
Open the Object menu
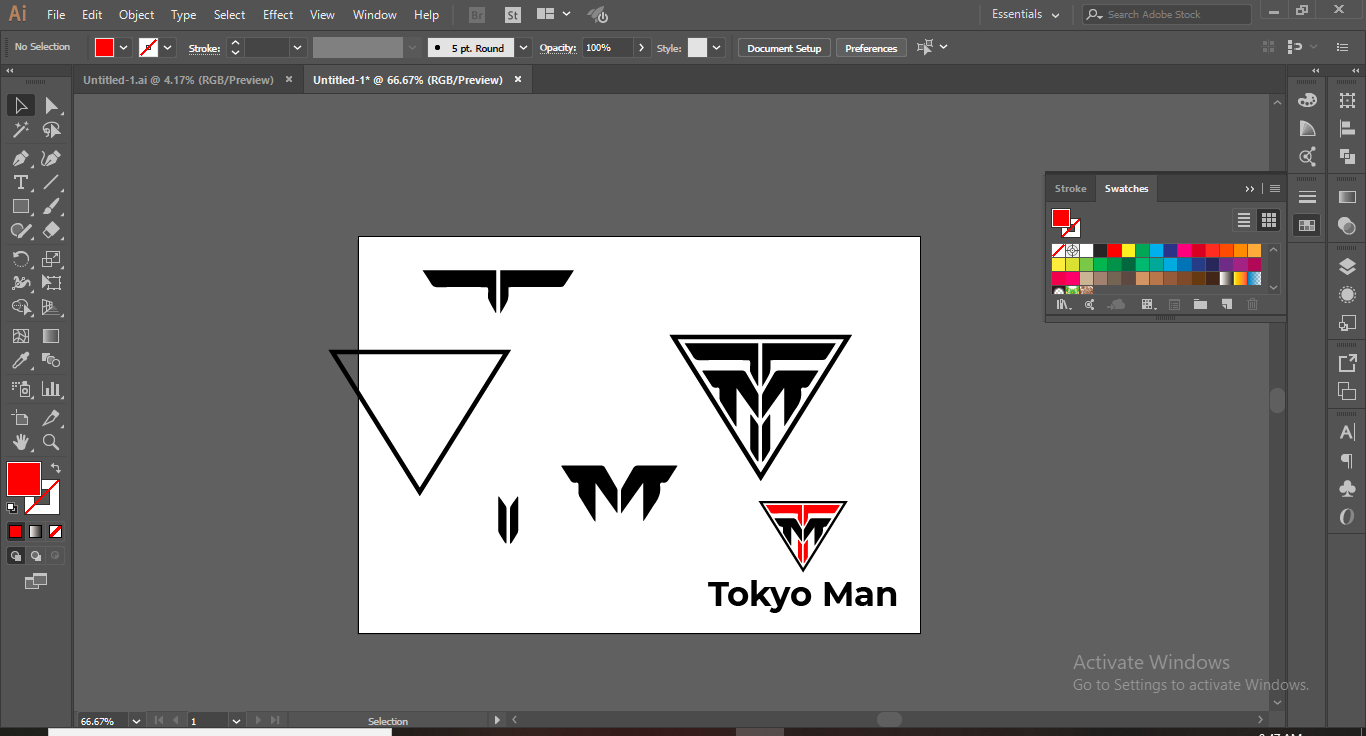(136, 14)
